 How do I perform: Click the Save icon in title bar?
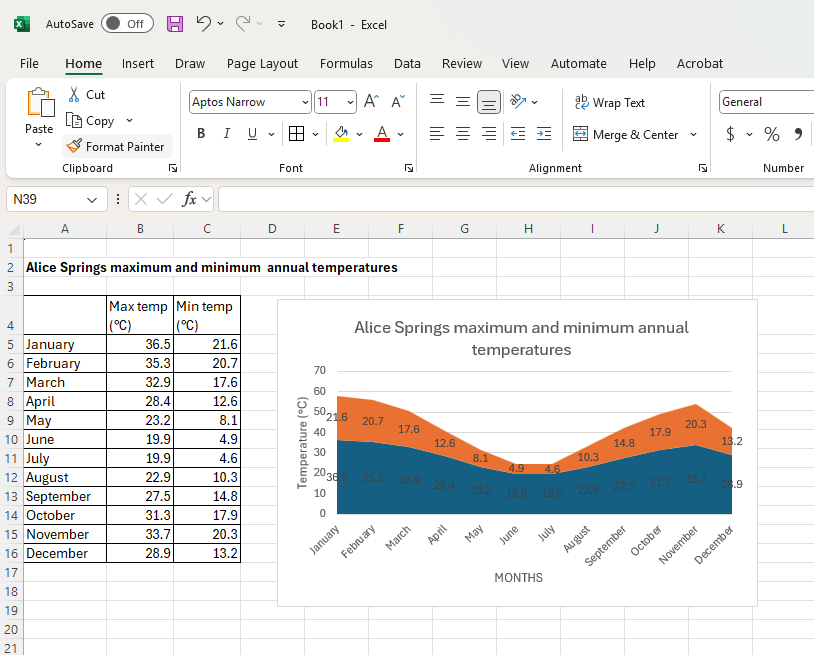(175, 24)
